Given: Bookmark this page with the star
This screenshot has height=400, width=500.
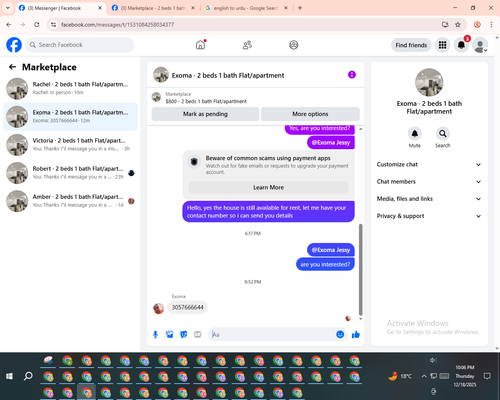Looking at the screenshot, I should tap(458, 24).
